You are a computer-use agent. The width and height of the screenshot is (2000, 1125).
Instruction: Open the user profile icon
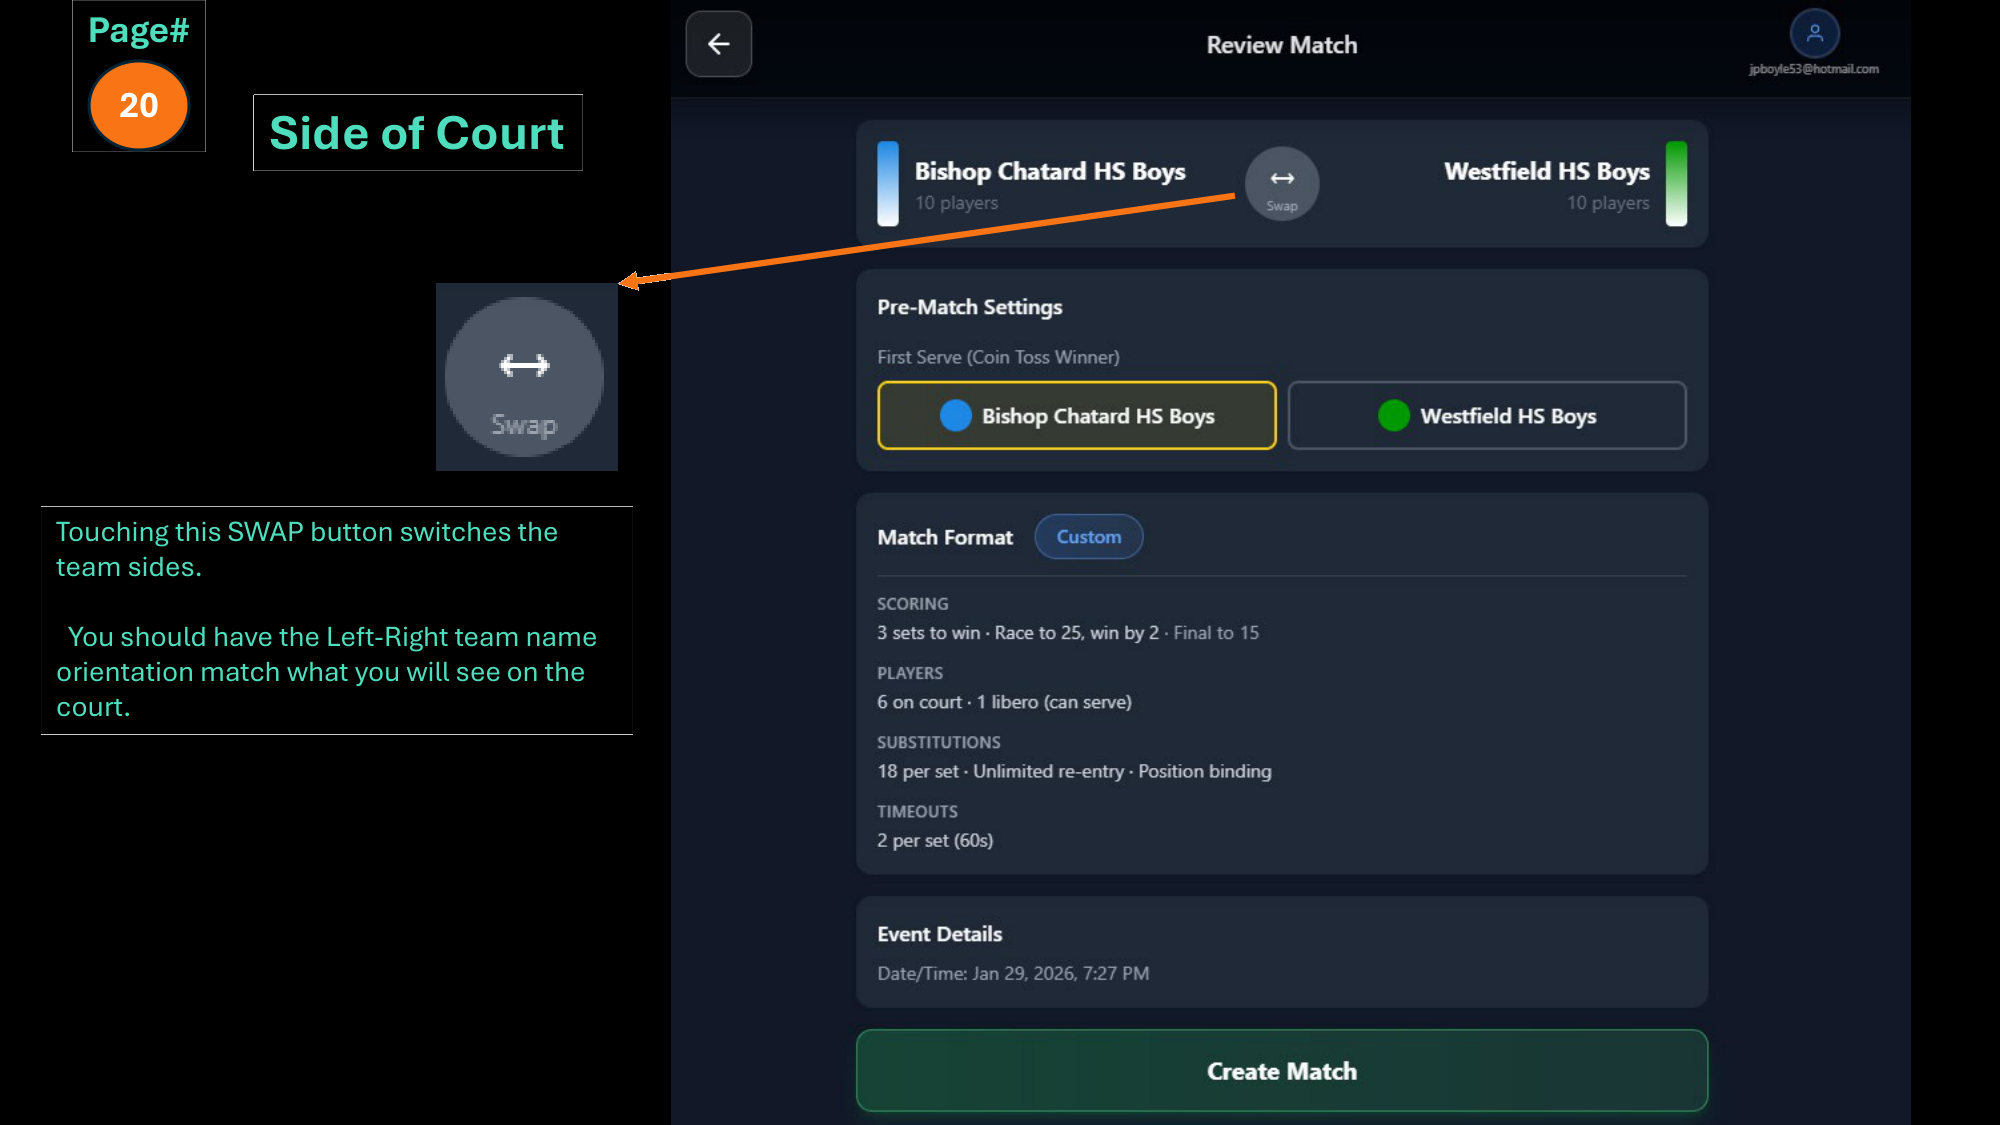coord(1814,33)
